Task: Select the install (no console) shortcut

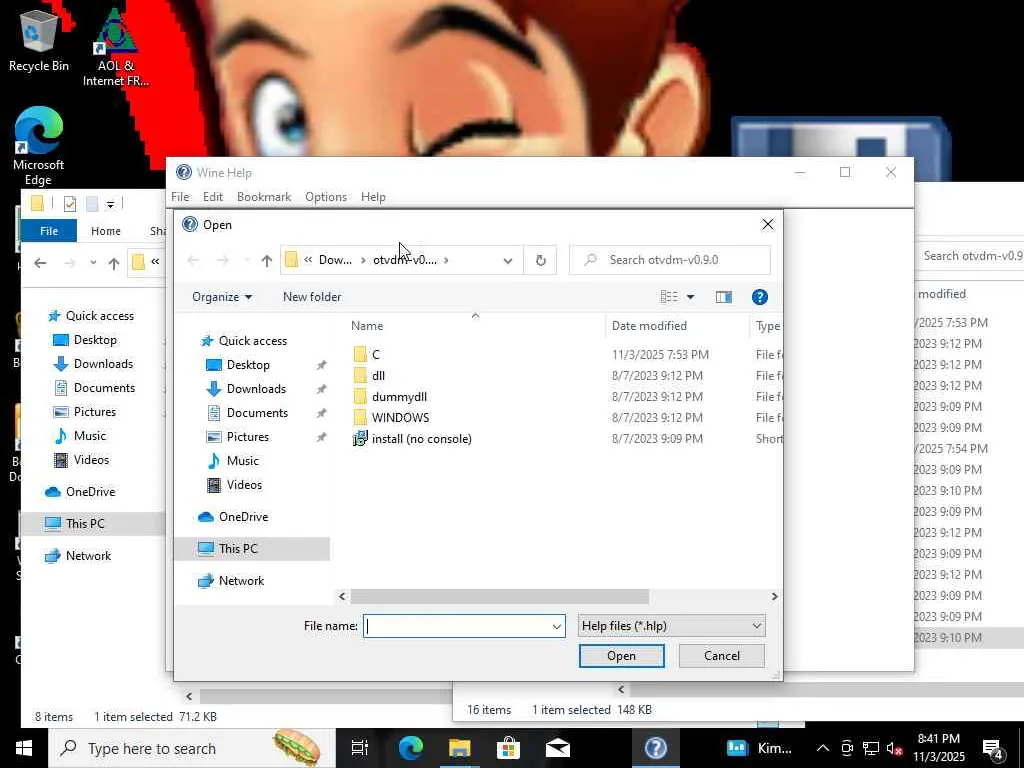Action: [421, 439]
